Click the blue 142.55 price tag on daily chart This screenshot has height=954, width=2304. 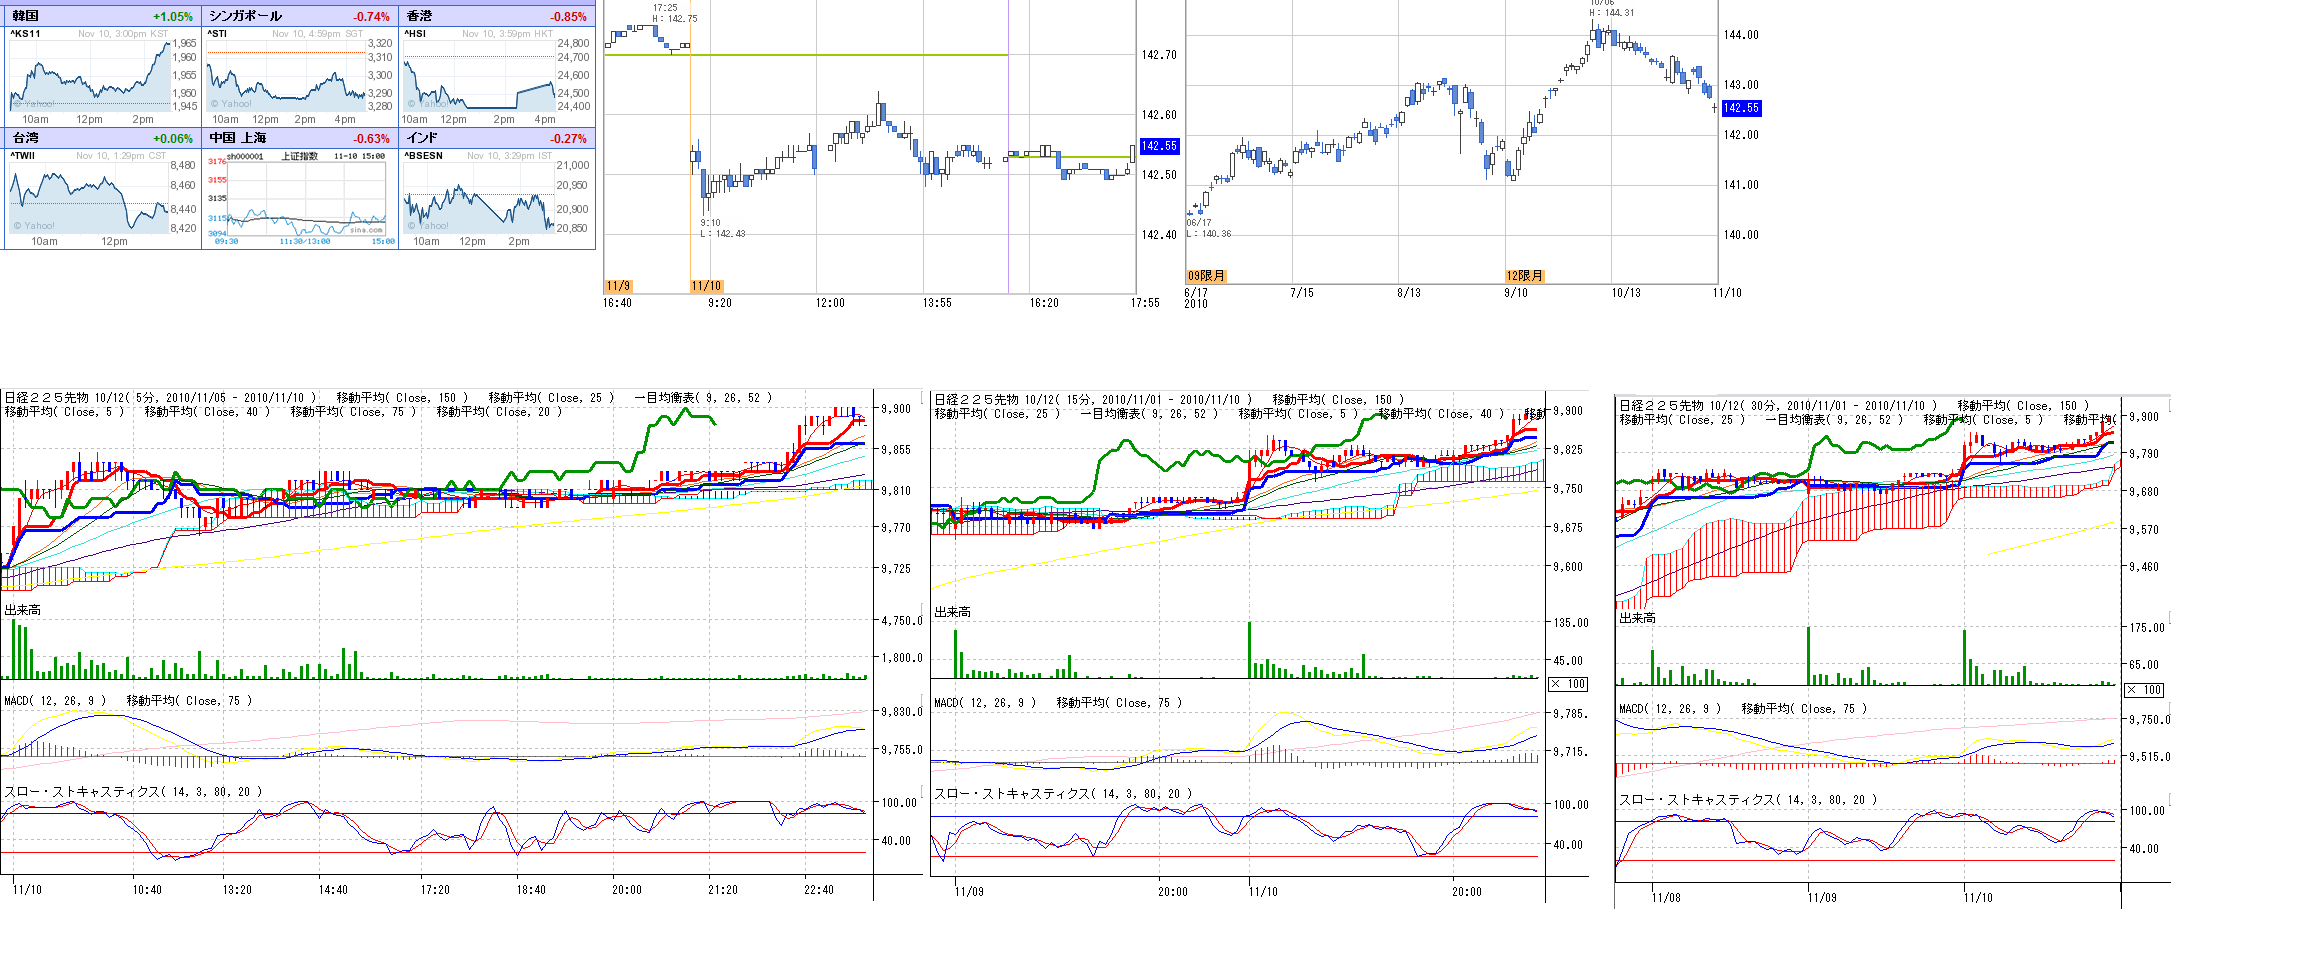[1741, 108]
